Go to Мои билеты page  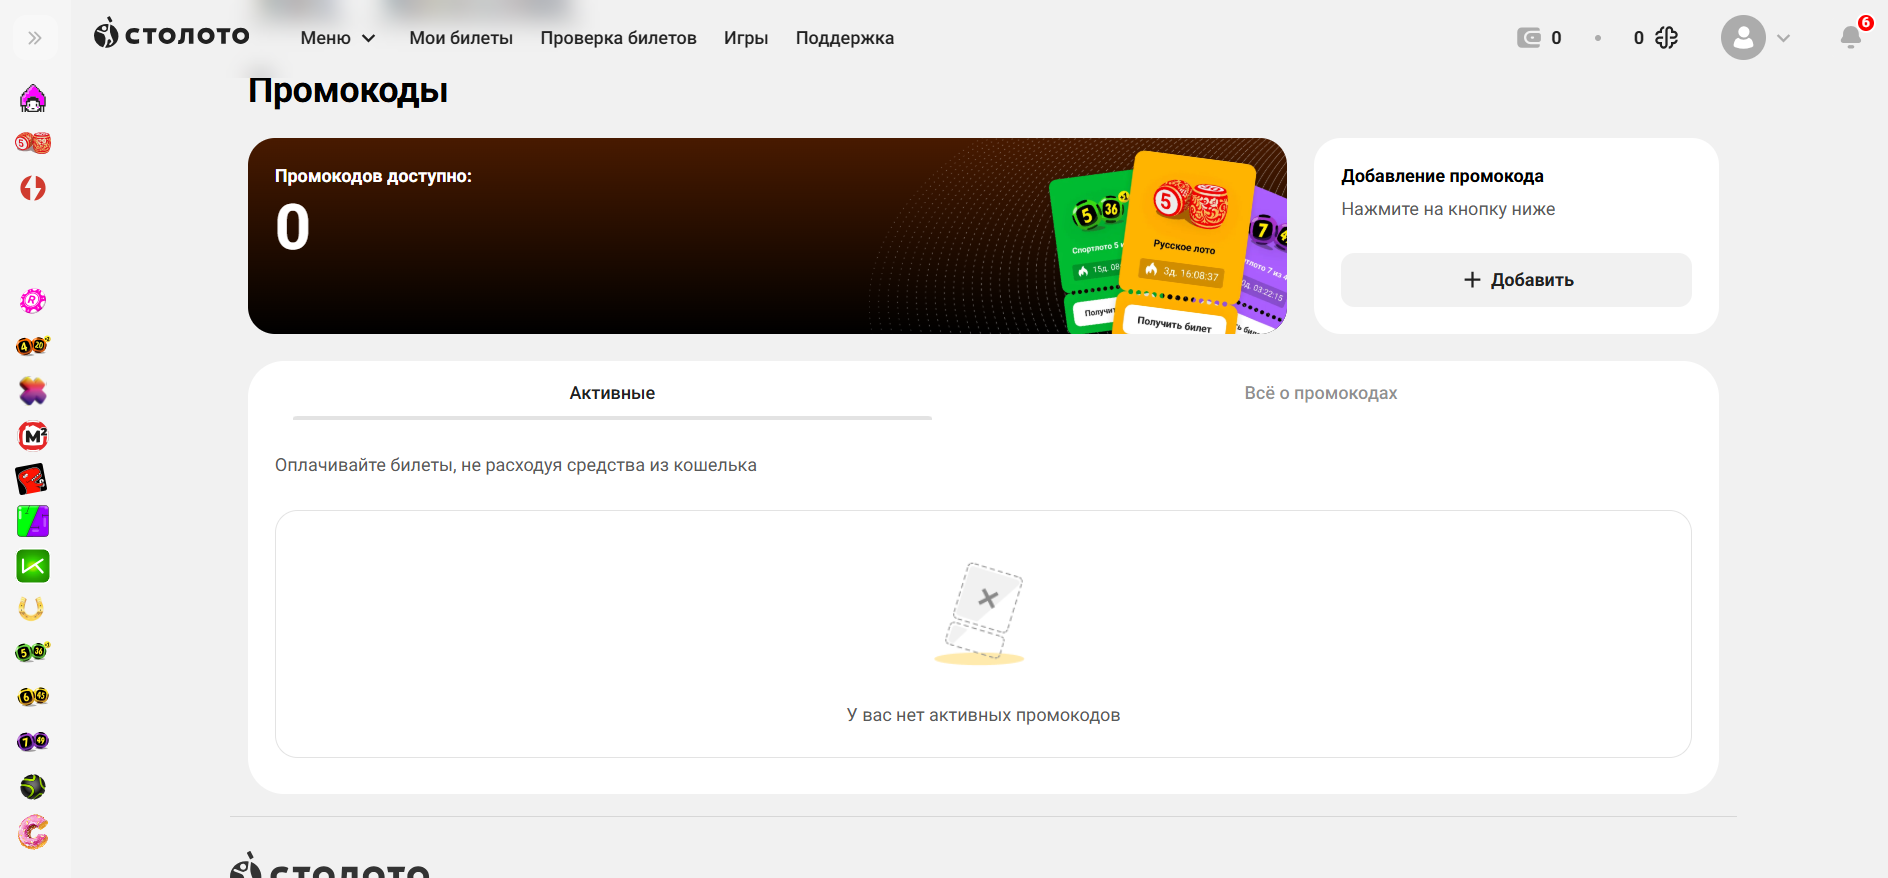point(461,38)
